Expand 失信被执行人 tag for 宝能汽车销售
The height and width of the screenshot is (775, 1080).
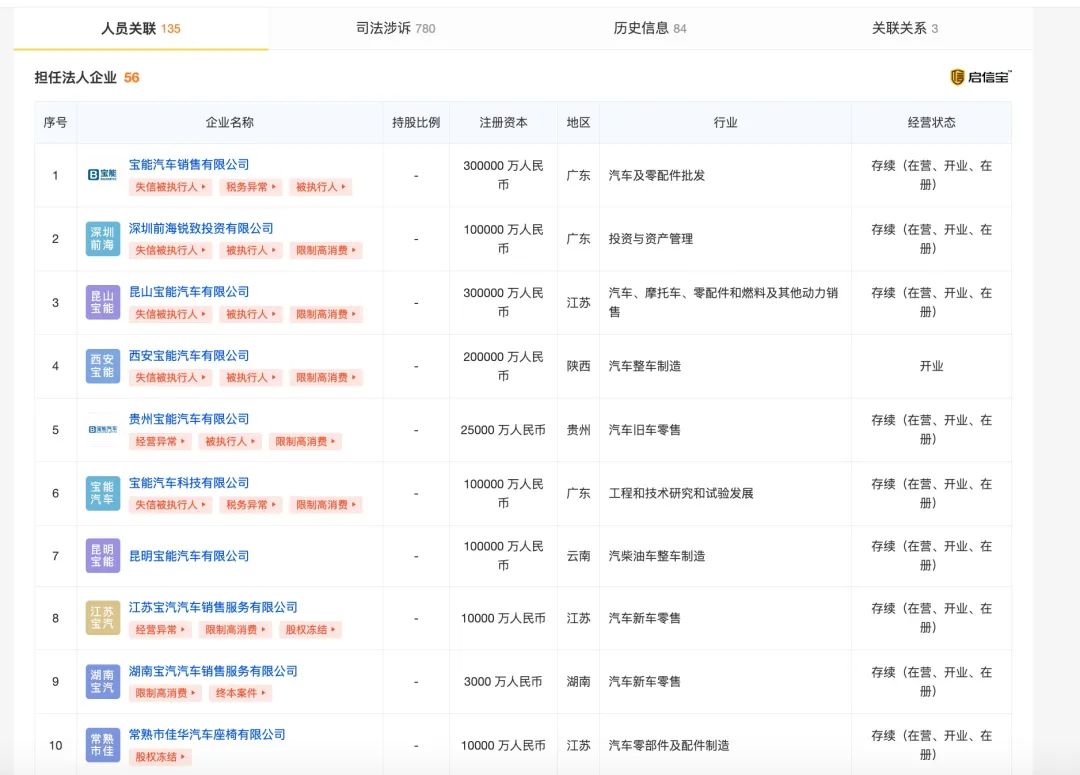coord(170,187)
